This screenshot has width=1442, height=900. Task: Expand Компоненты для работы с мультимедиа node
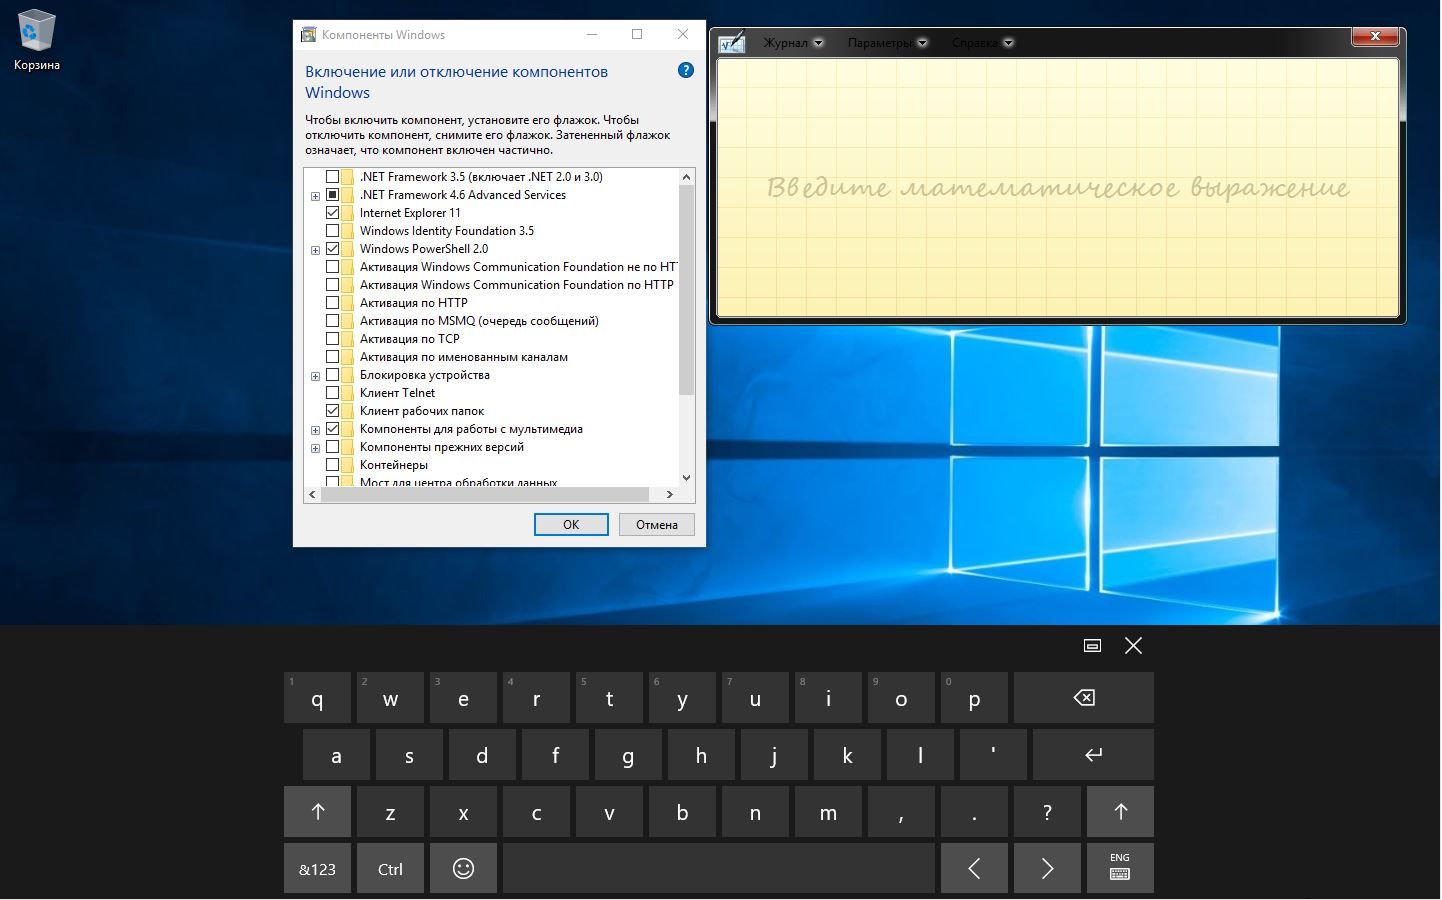pos(315,430)
